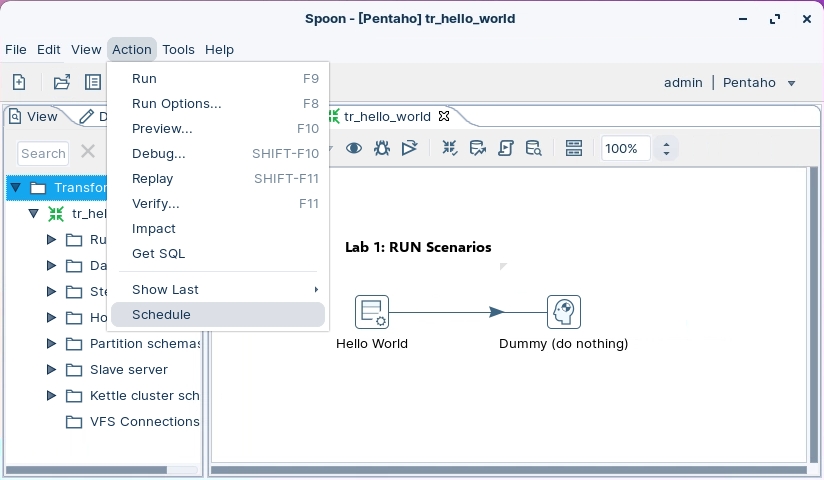Click the admin user label
The image size is (824, 480).
pyautogui.click(x=683, y=83)
